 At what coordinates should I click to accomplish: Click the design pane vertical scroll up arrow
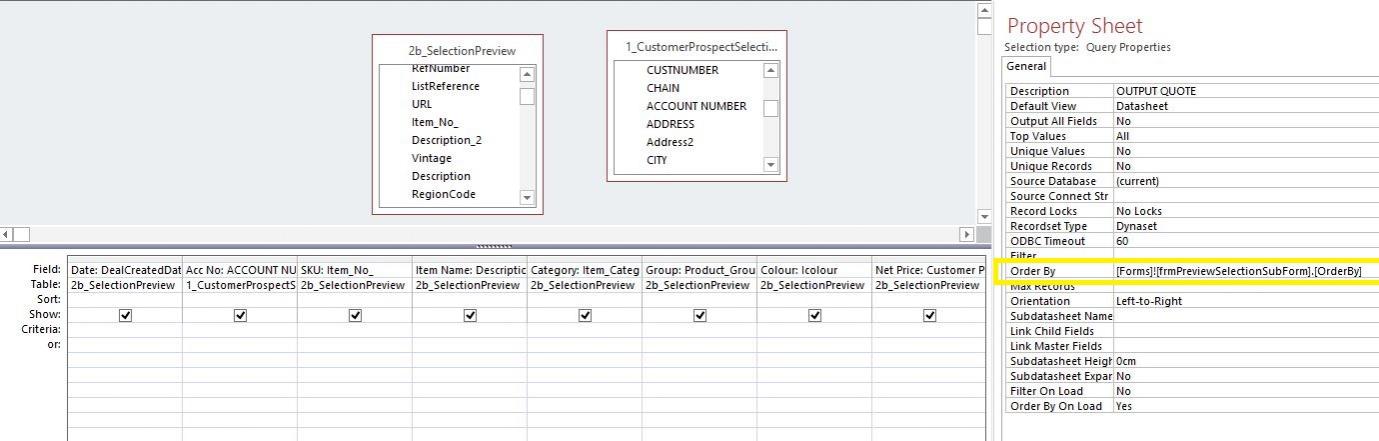(x=983, y=10)
